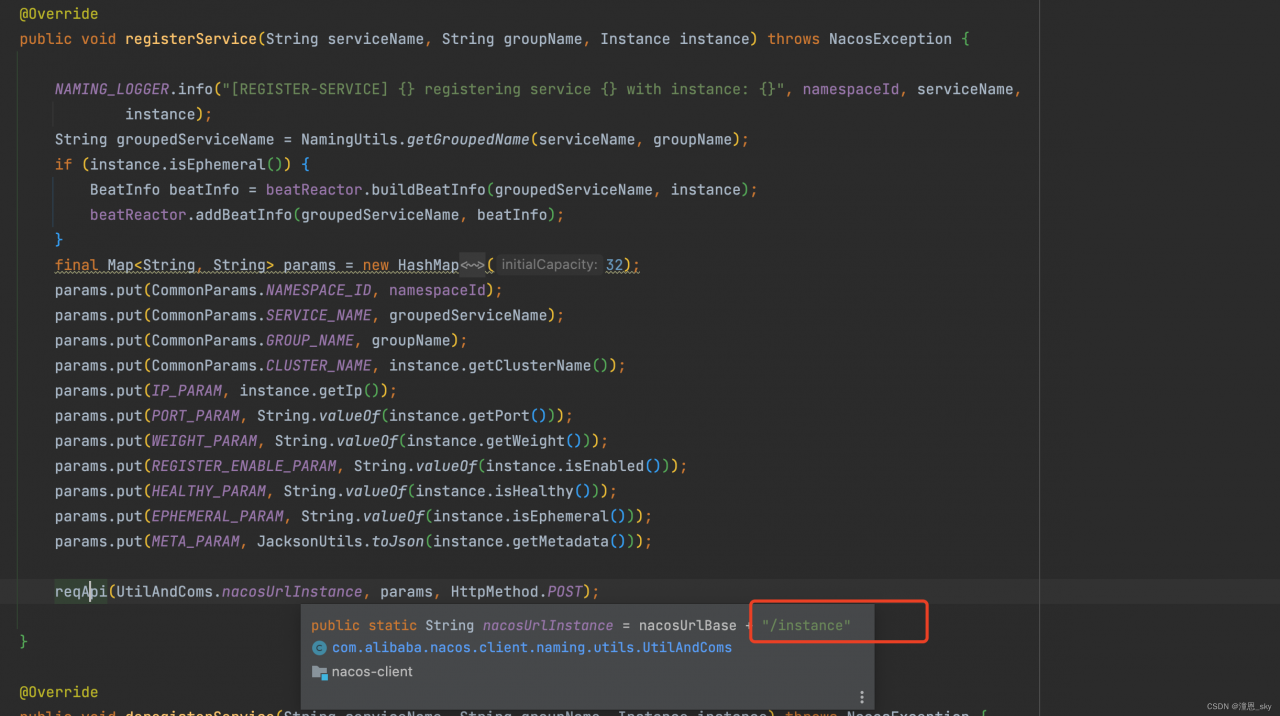Image resolution: width=1280 pixels, height=716 pixels.
Task: Click IP_PARAM constant
Action: pos(187,390)
